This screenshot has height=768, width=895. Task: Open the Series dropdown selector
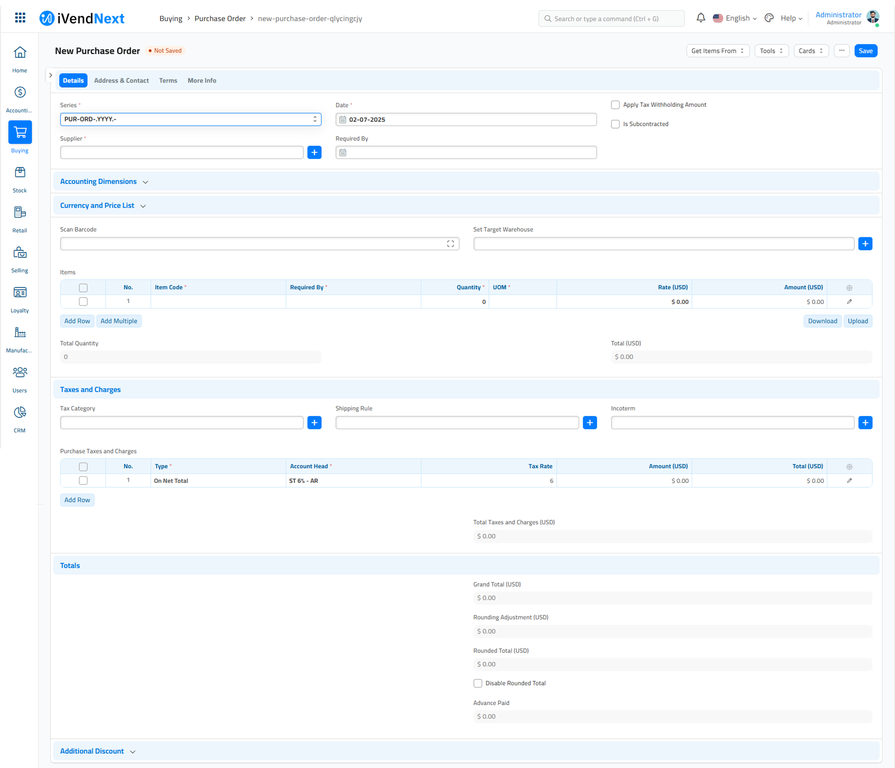[x=190, y=119]
